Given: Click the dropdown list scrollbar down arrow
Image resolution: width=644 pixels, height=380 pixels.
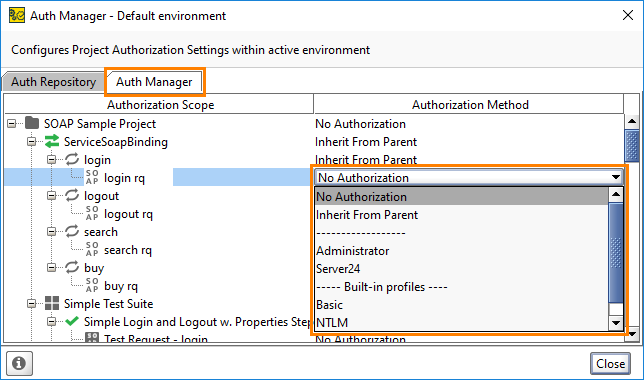Looking at the screenshot, I should pyautogui.click(x=616, y=323).
